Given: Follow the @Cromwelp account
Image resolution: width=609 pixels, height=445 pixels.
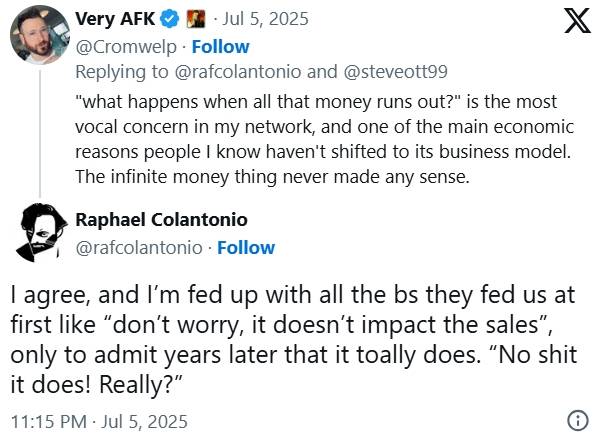Looking at the screenshot, I should pyautogui.click(x=220, y=46).
